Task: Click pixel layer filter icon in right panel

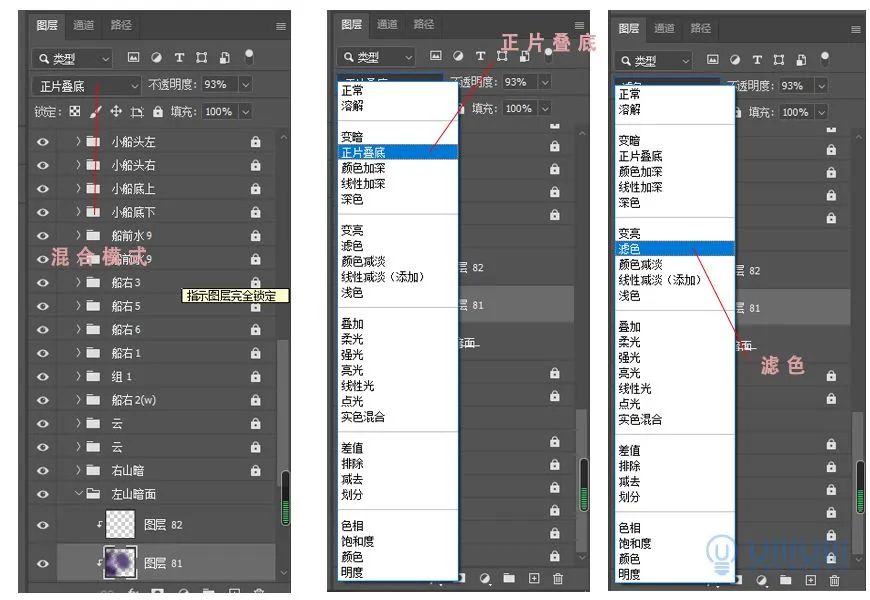Action: click(713, 59)
